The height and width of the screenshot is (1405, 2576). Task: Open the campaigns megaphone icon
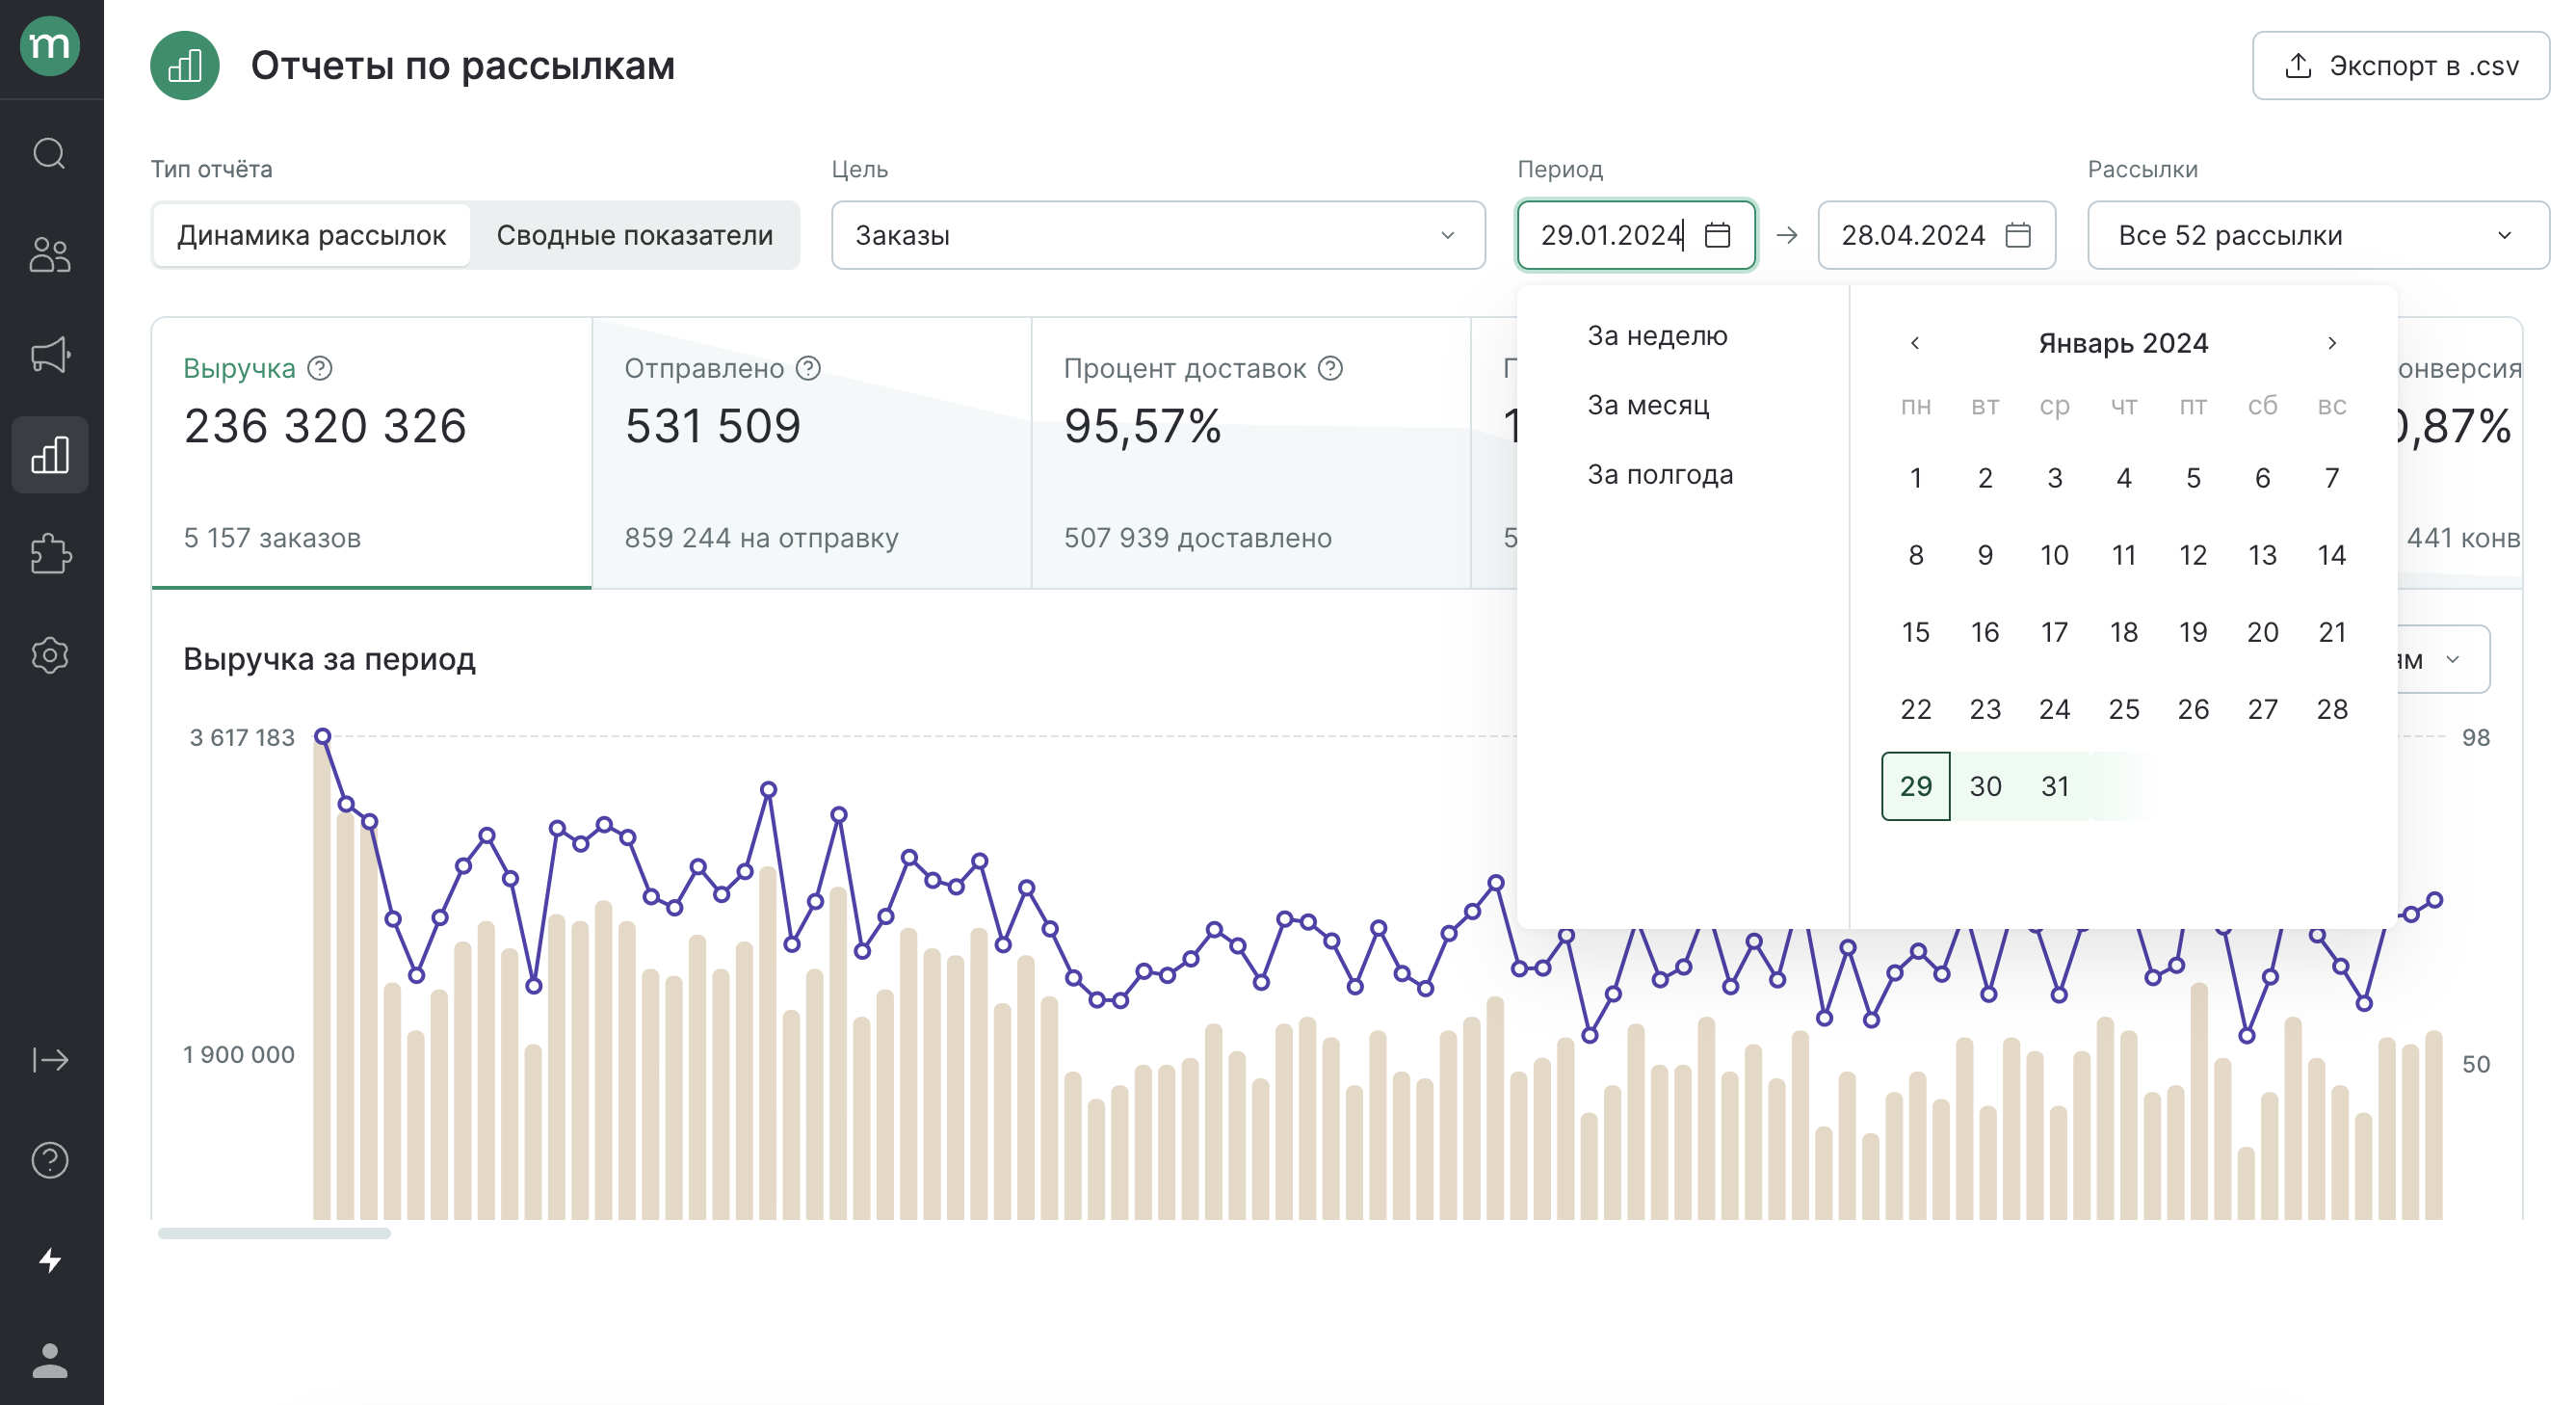[x=50, y=354]
